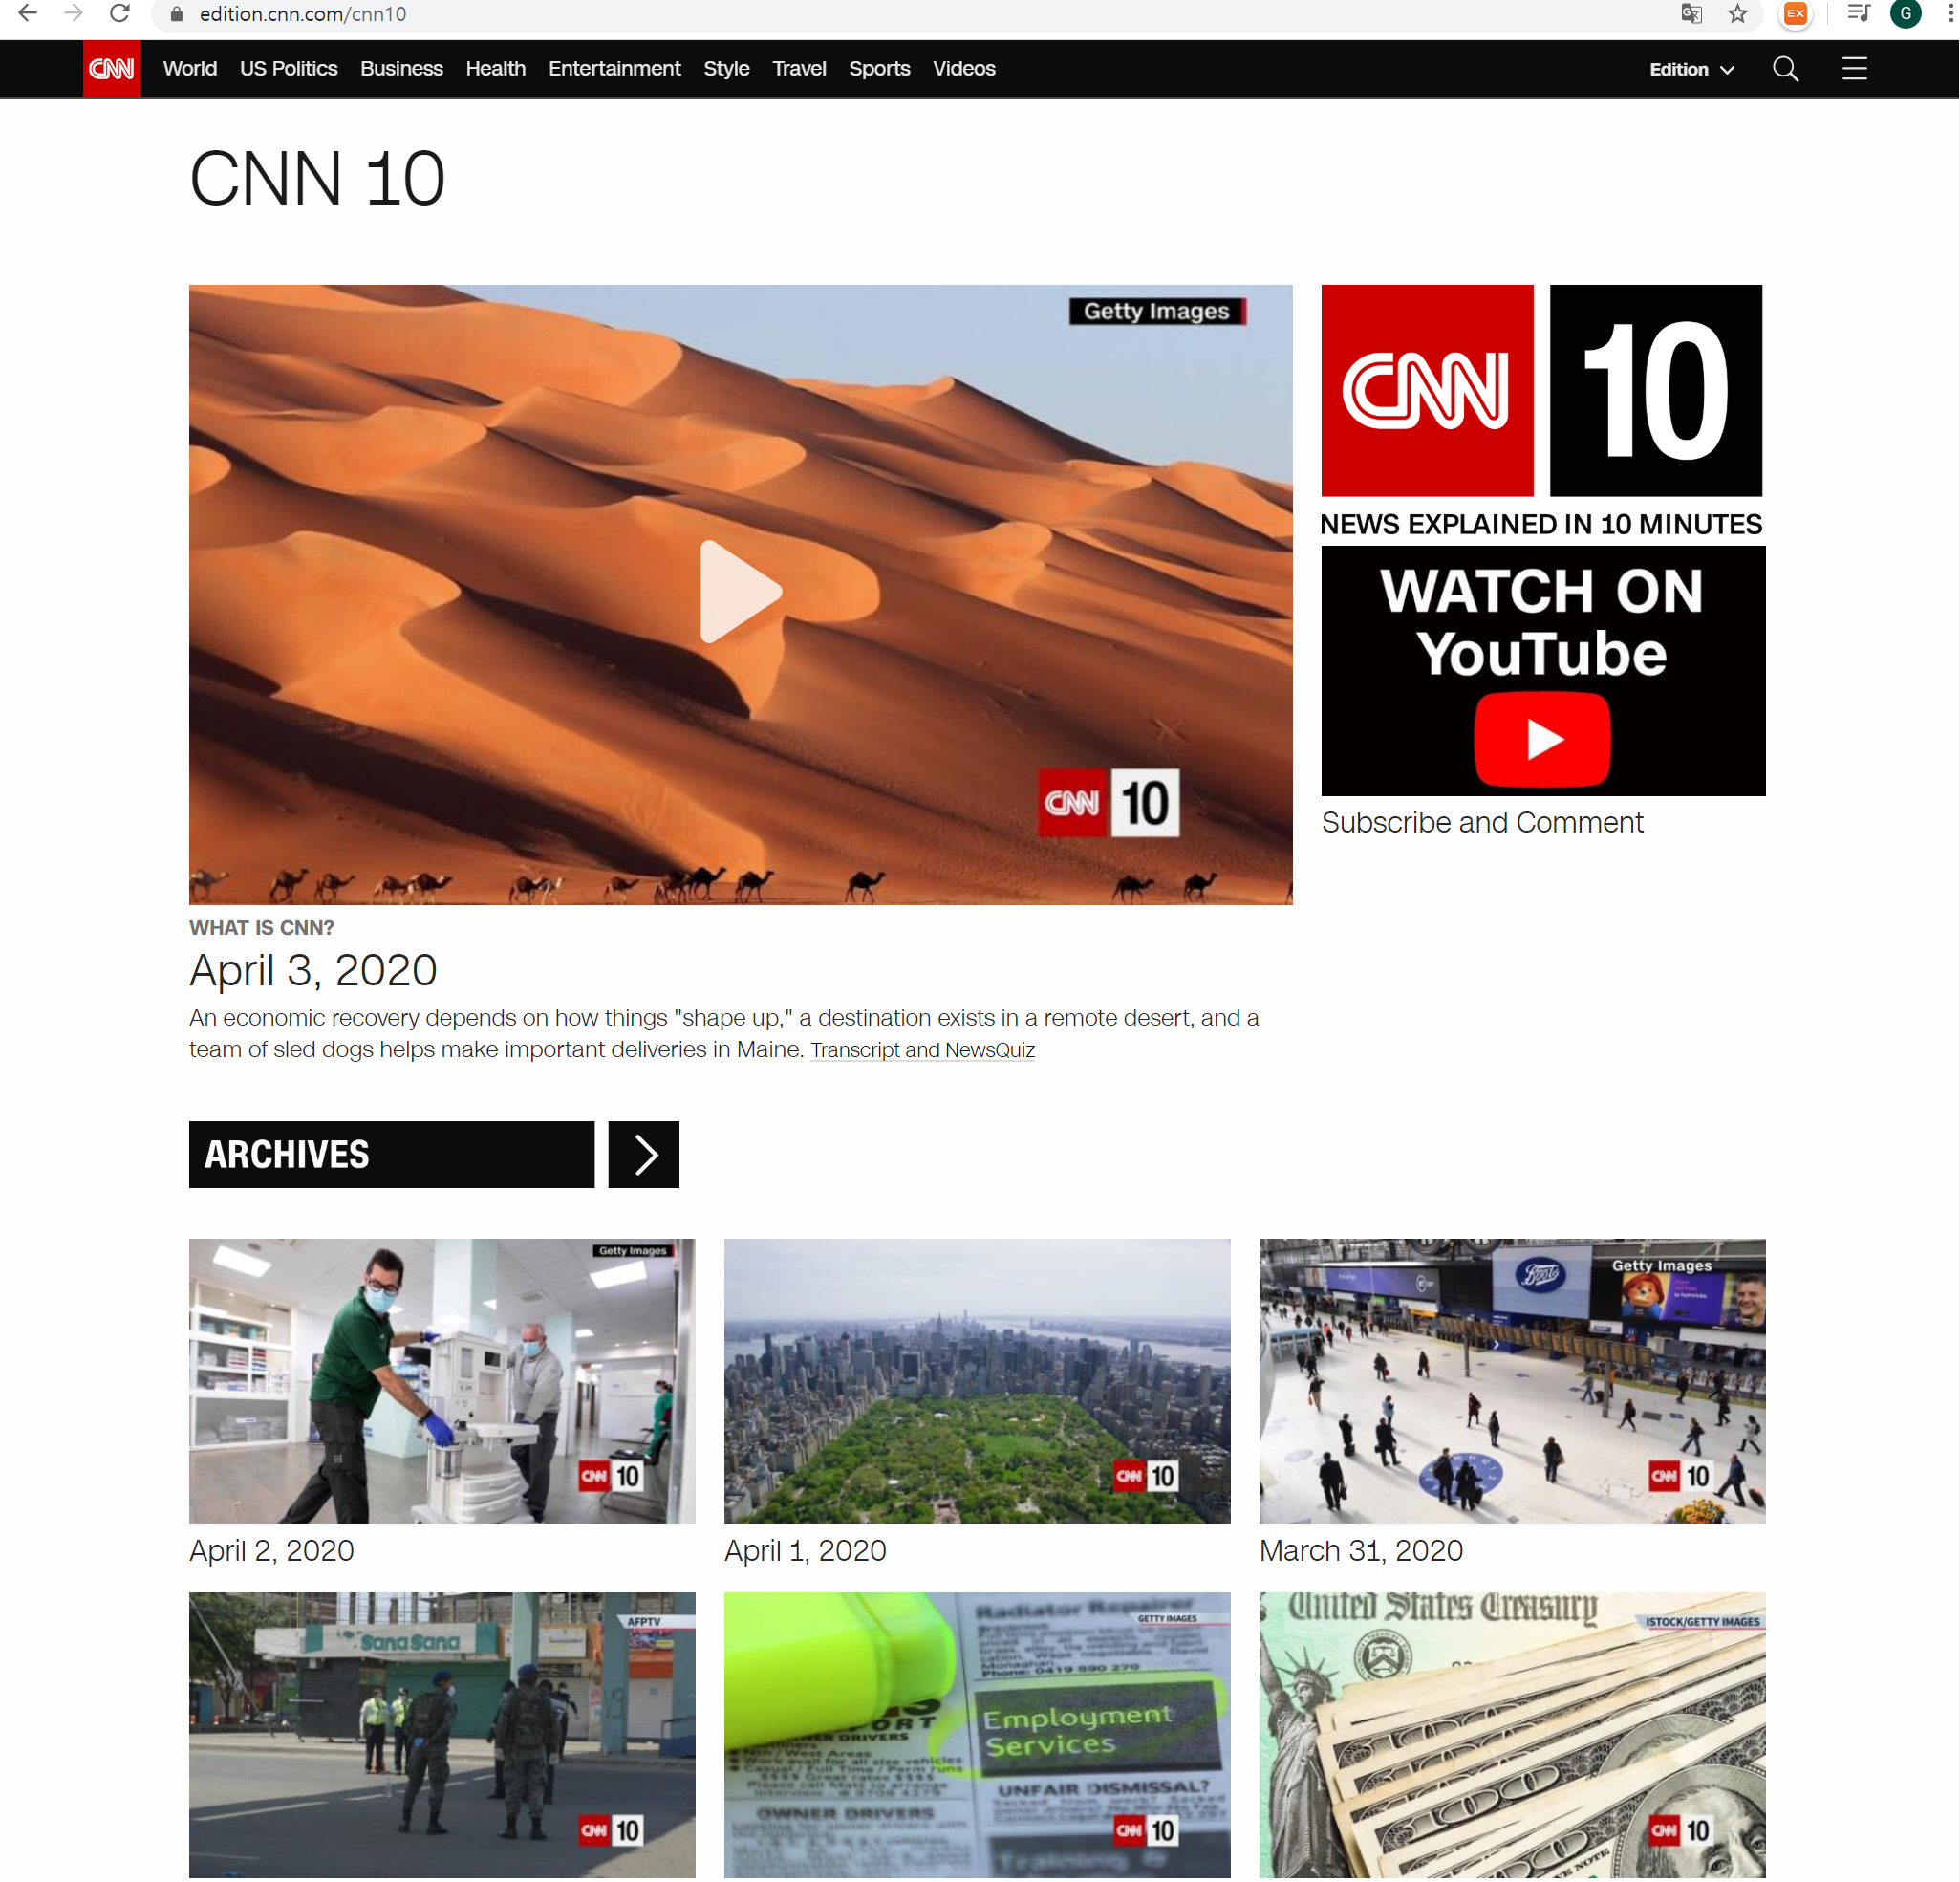Viewport: 1960px width, 1882px height.
Task: Open the Health section
Action: tap(496, 69)
